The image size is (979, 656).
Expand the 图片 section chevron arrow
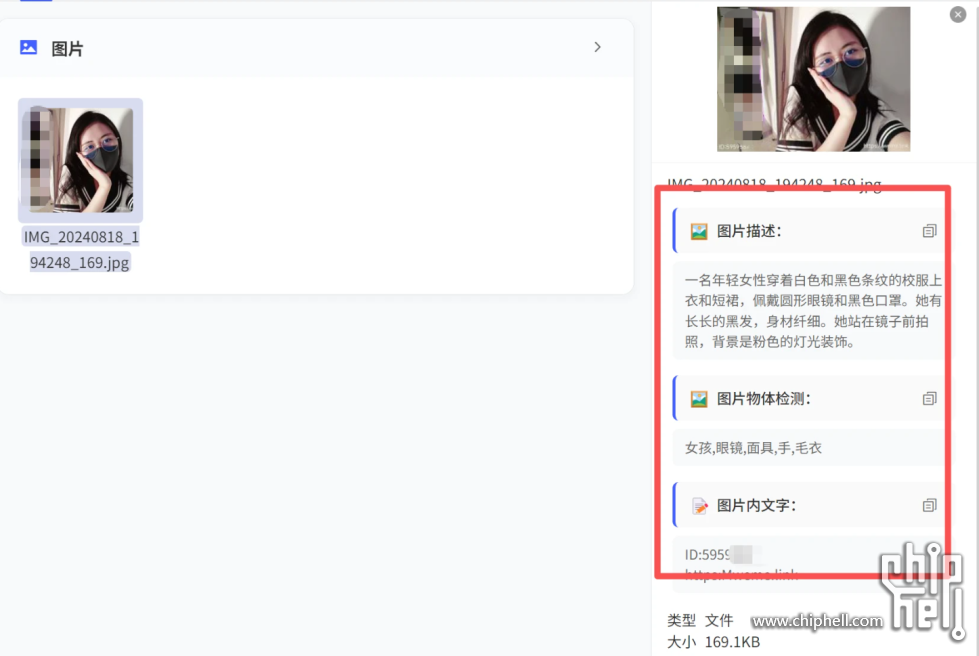(597, 47)
